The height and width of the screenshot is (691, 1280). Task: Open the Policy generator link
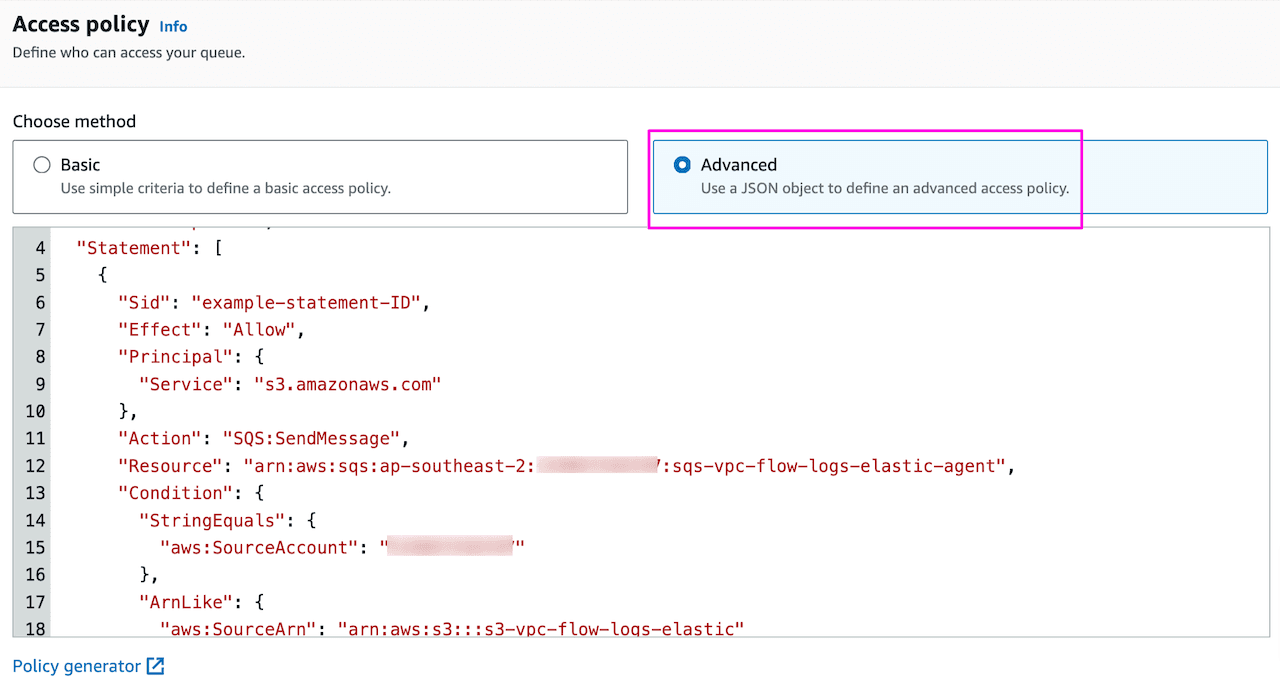77,666
